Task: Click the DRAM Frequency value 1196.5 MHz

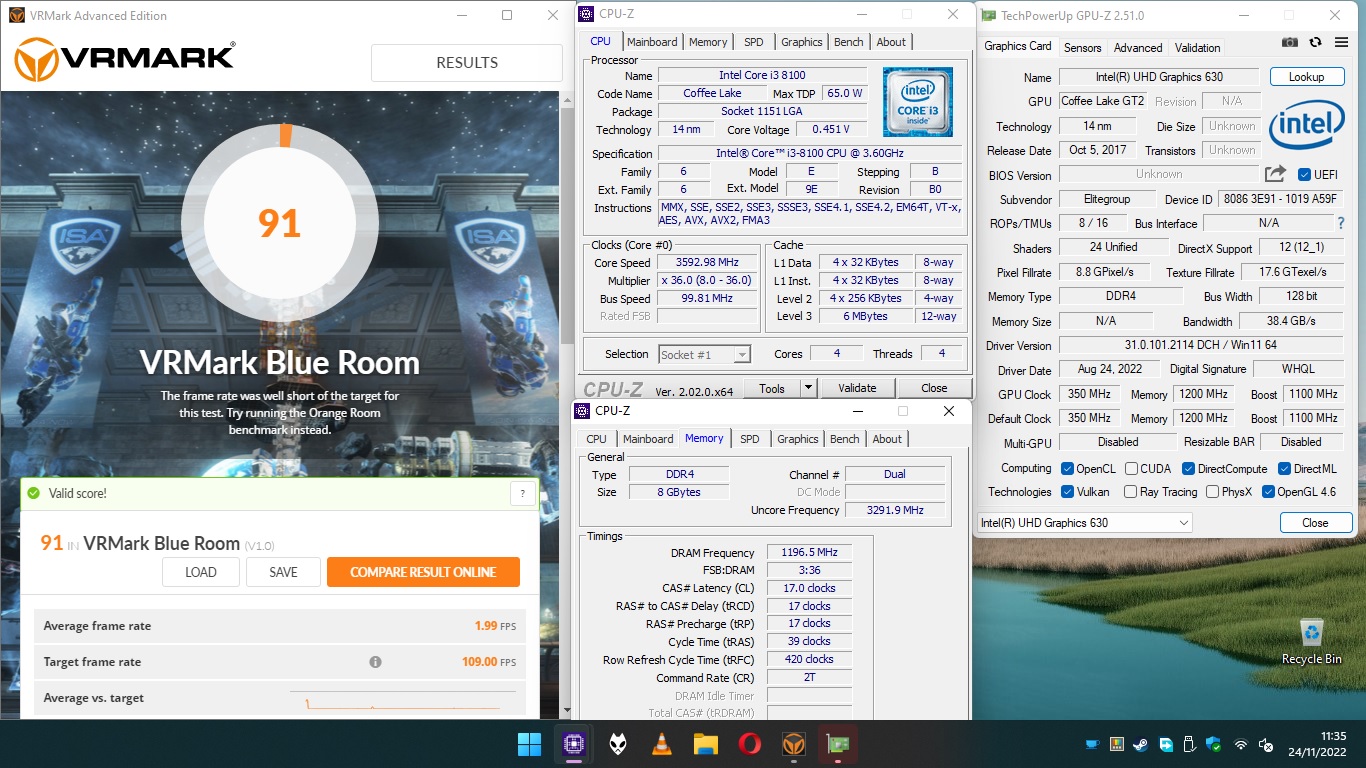Action: point(810,552)
